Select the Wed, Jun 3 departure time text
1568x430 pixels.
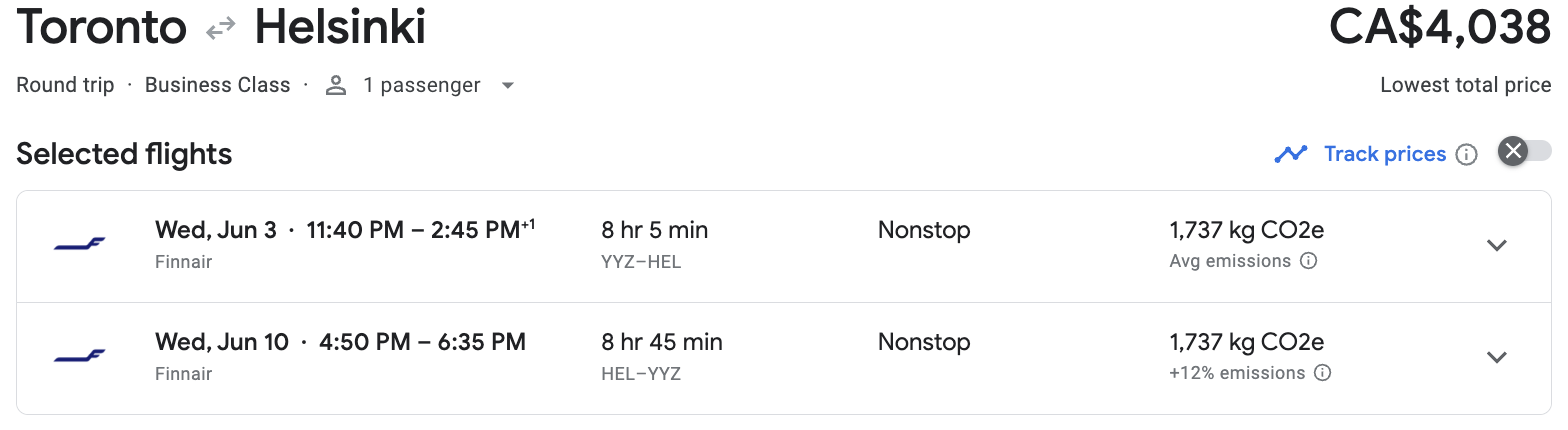click(345, 230)
